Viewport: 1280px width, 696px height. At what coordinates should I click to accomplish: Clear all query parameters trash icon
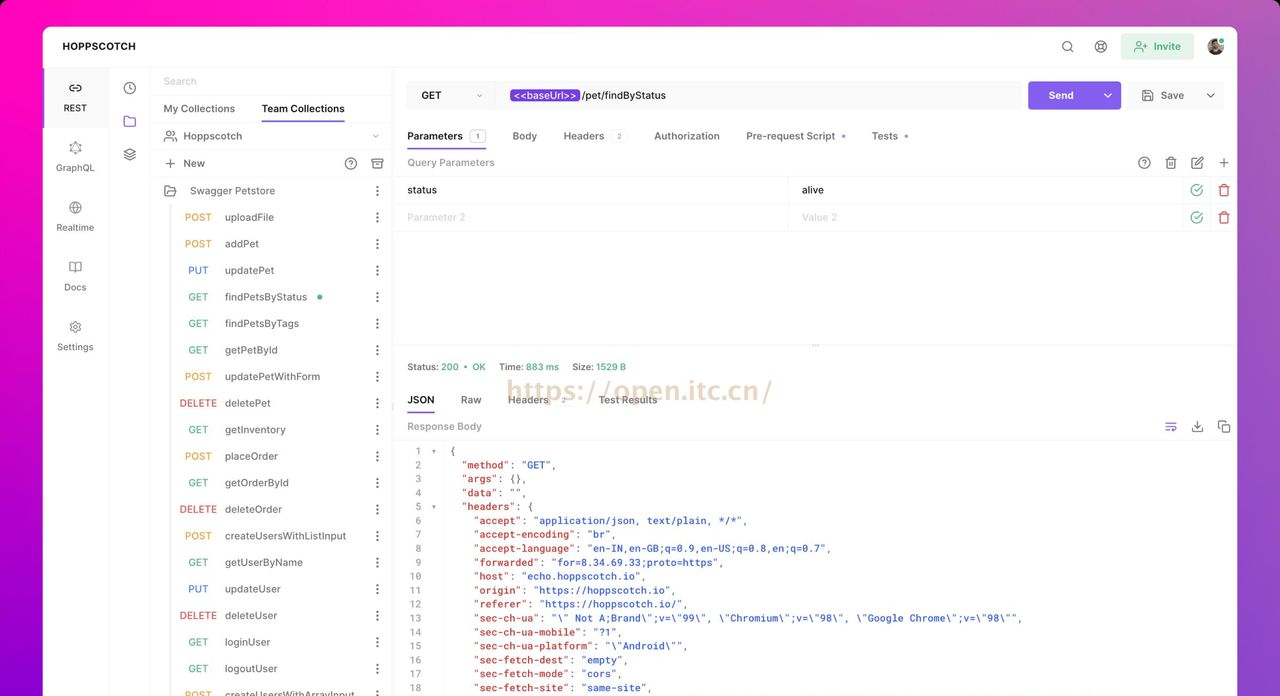[1171, 163]
